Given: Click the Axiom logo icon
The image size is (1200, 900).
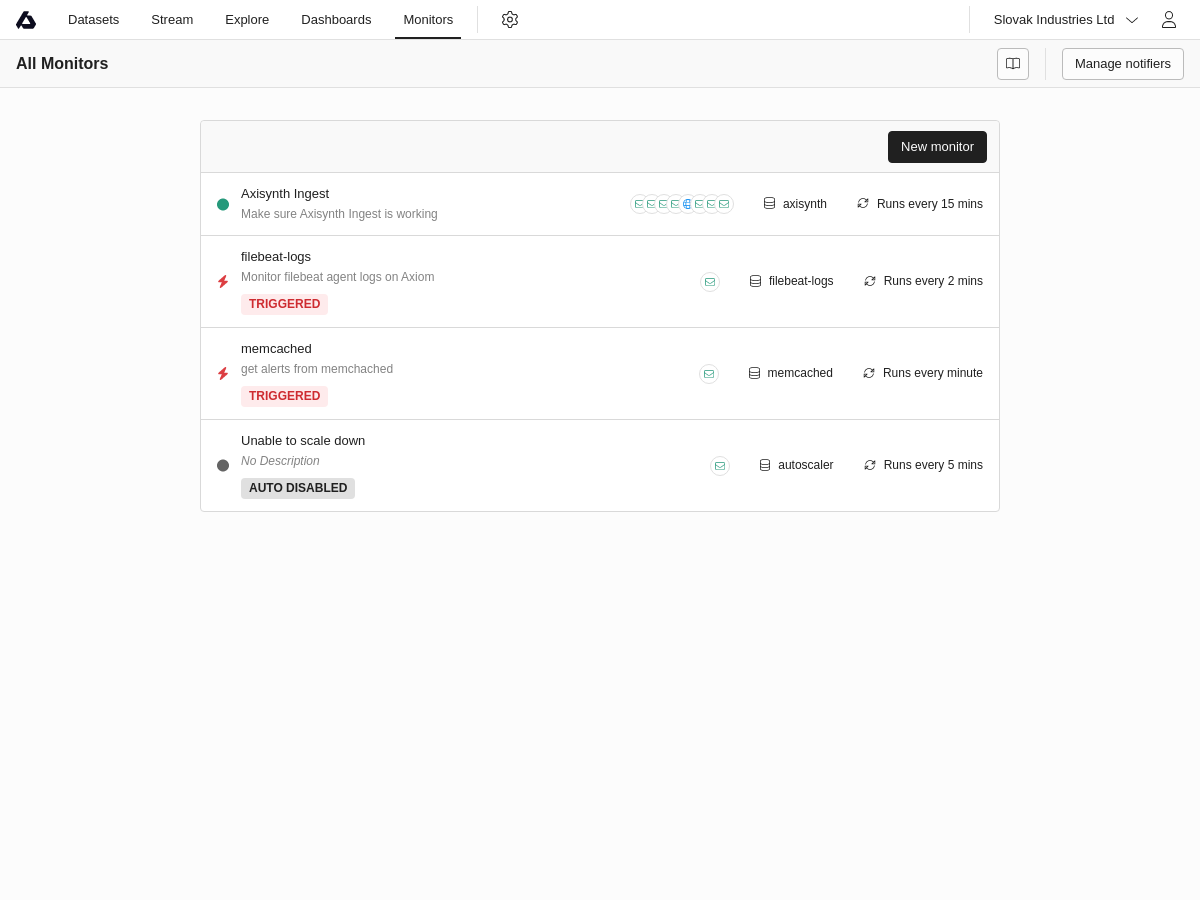Looking at the screenshot, I should coord(26,20).
